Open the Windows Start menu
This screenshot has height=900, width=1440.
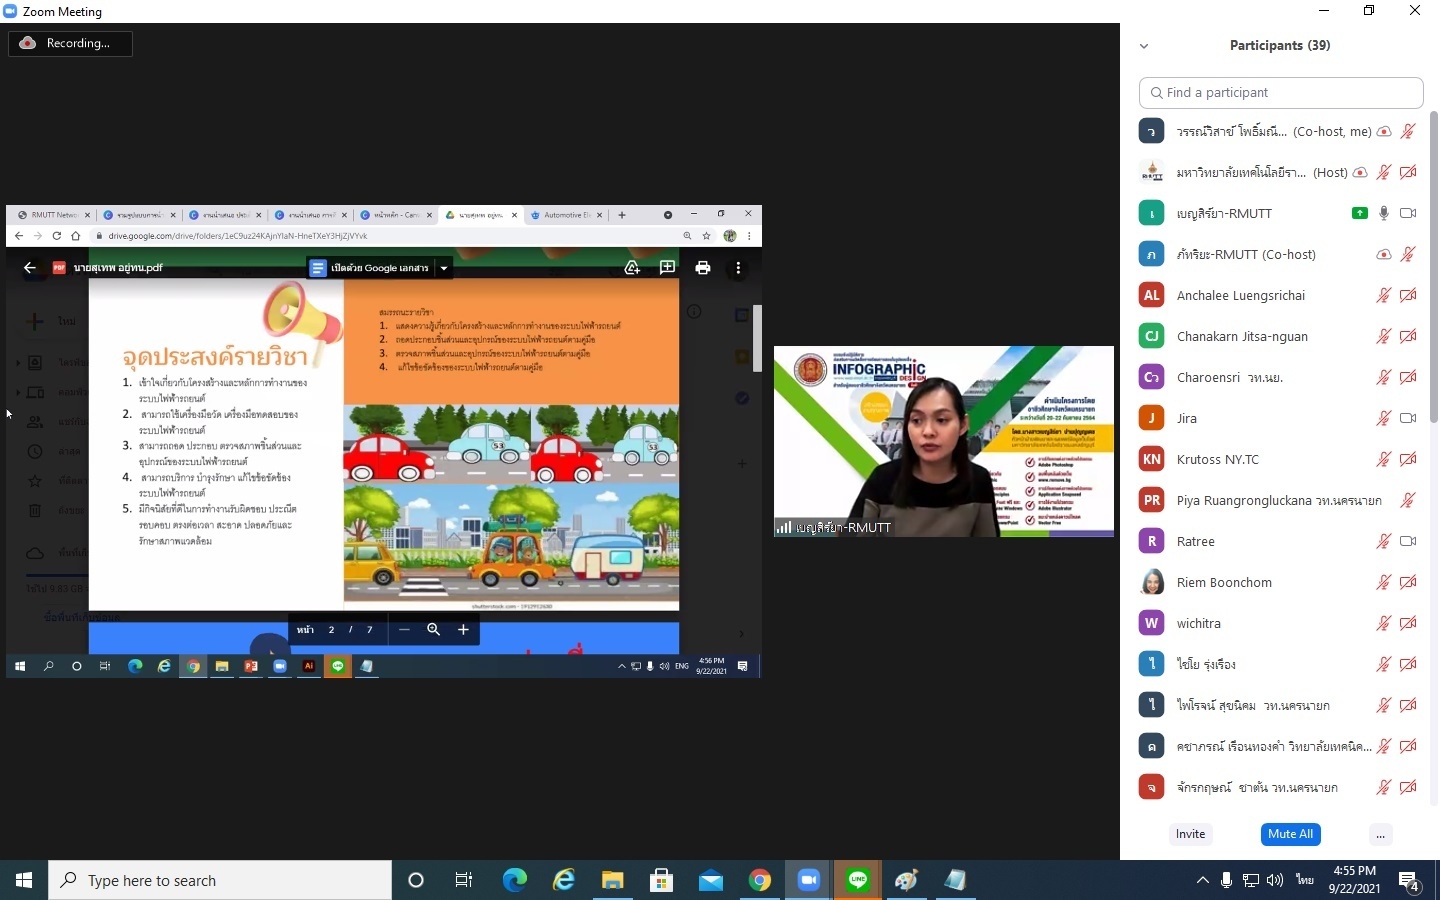(24, 880)
